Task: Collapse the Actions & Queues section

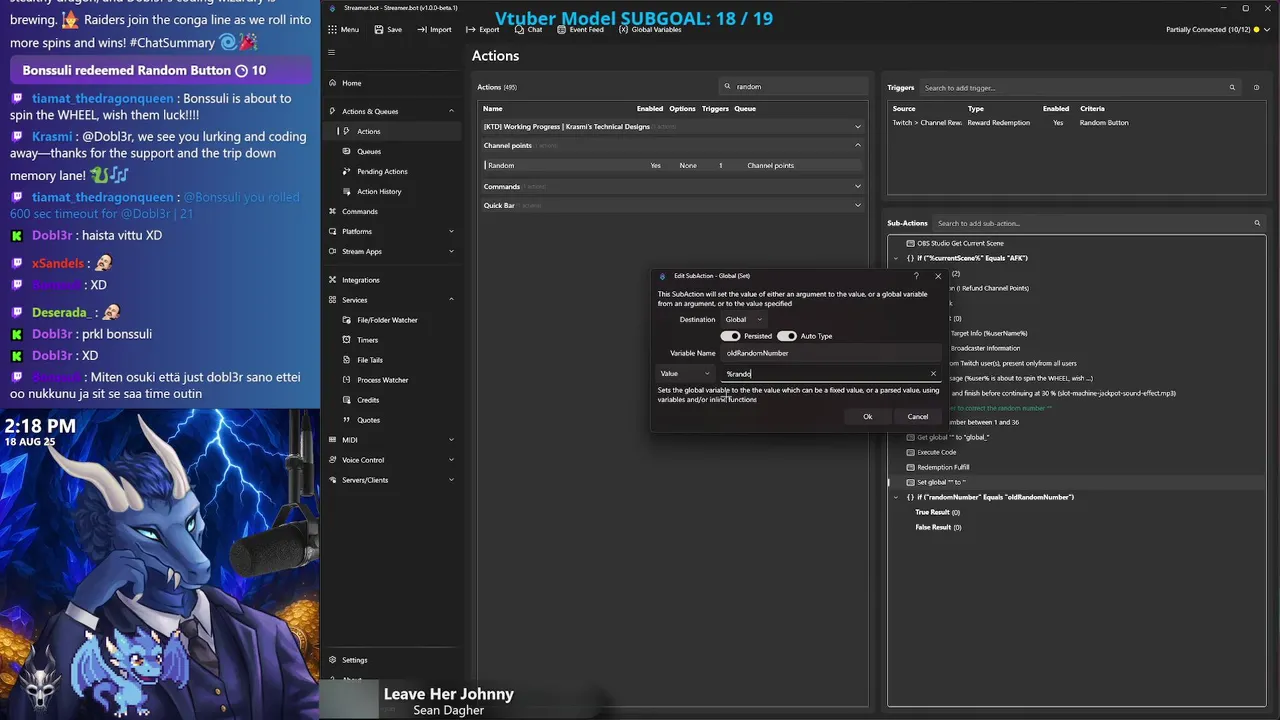Action: coord(451,111)
